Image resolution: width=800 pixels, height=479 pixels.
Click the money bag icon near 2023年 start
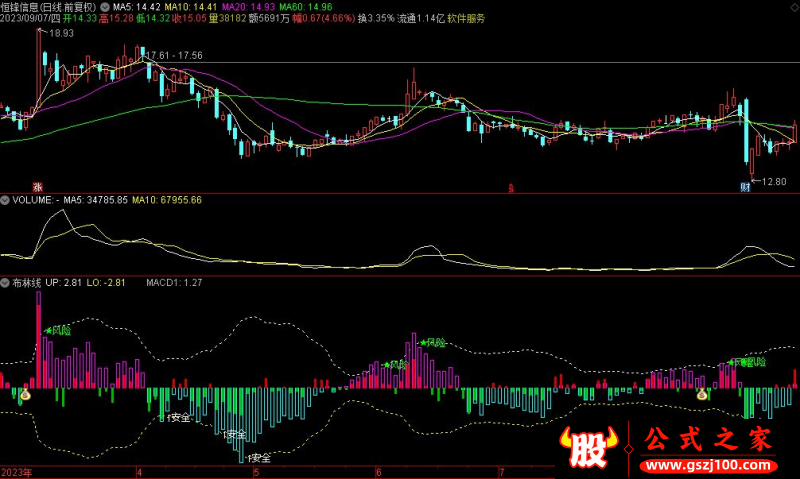click(25, 394)
